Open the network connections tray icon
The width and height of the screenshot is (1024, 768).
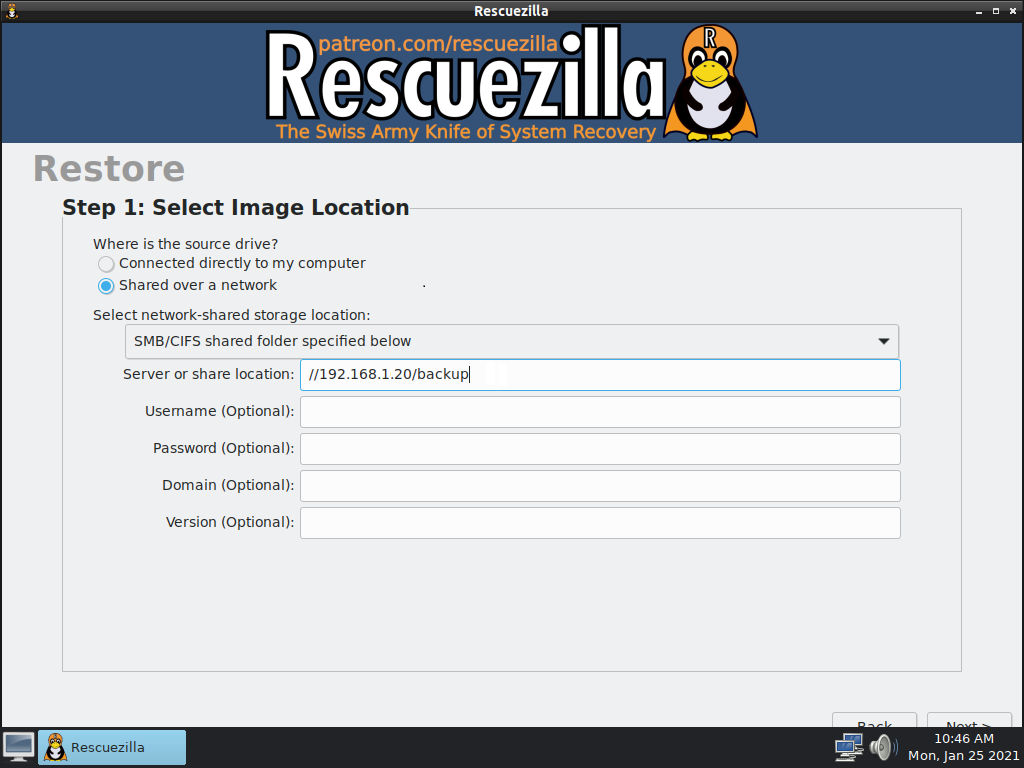pos(849,747)
